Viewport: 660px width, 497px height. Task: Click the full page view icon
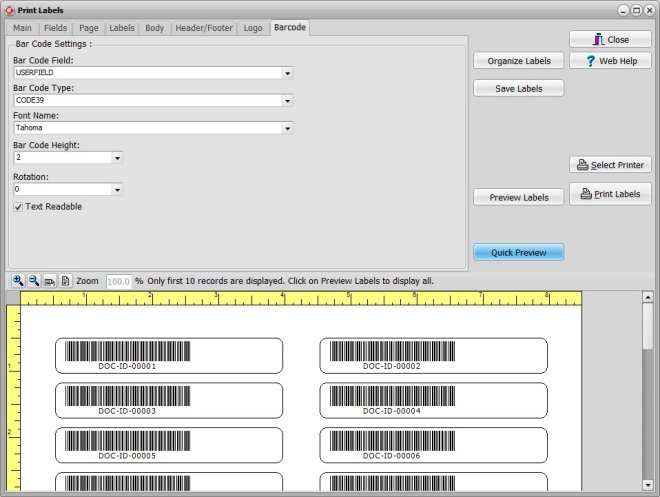point(65,281)
